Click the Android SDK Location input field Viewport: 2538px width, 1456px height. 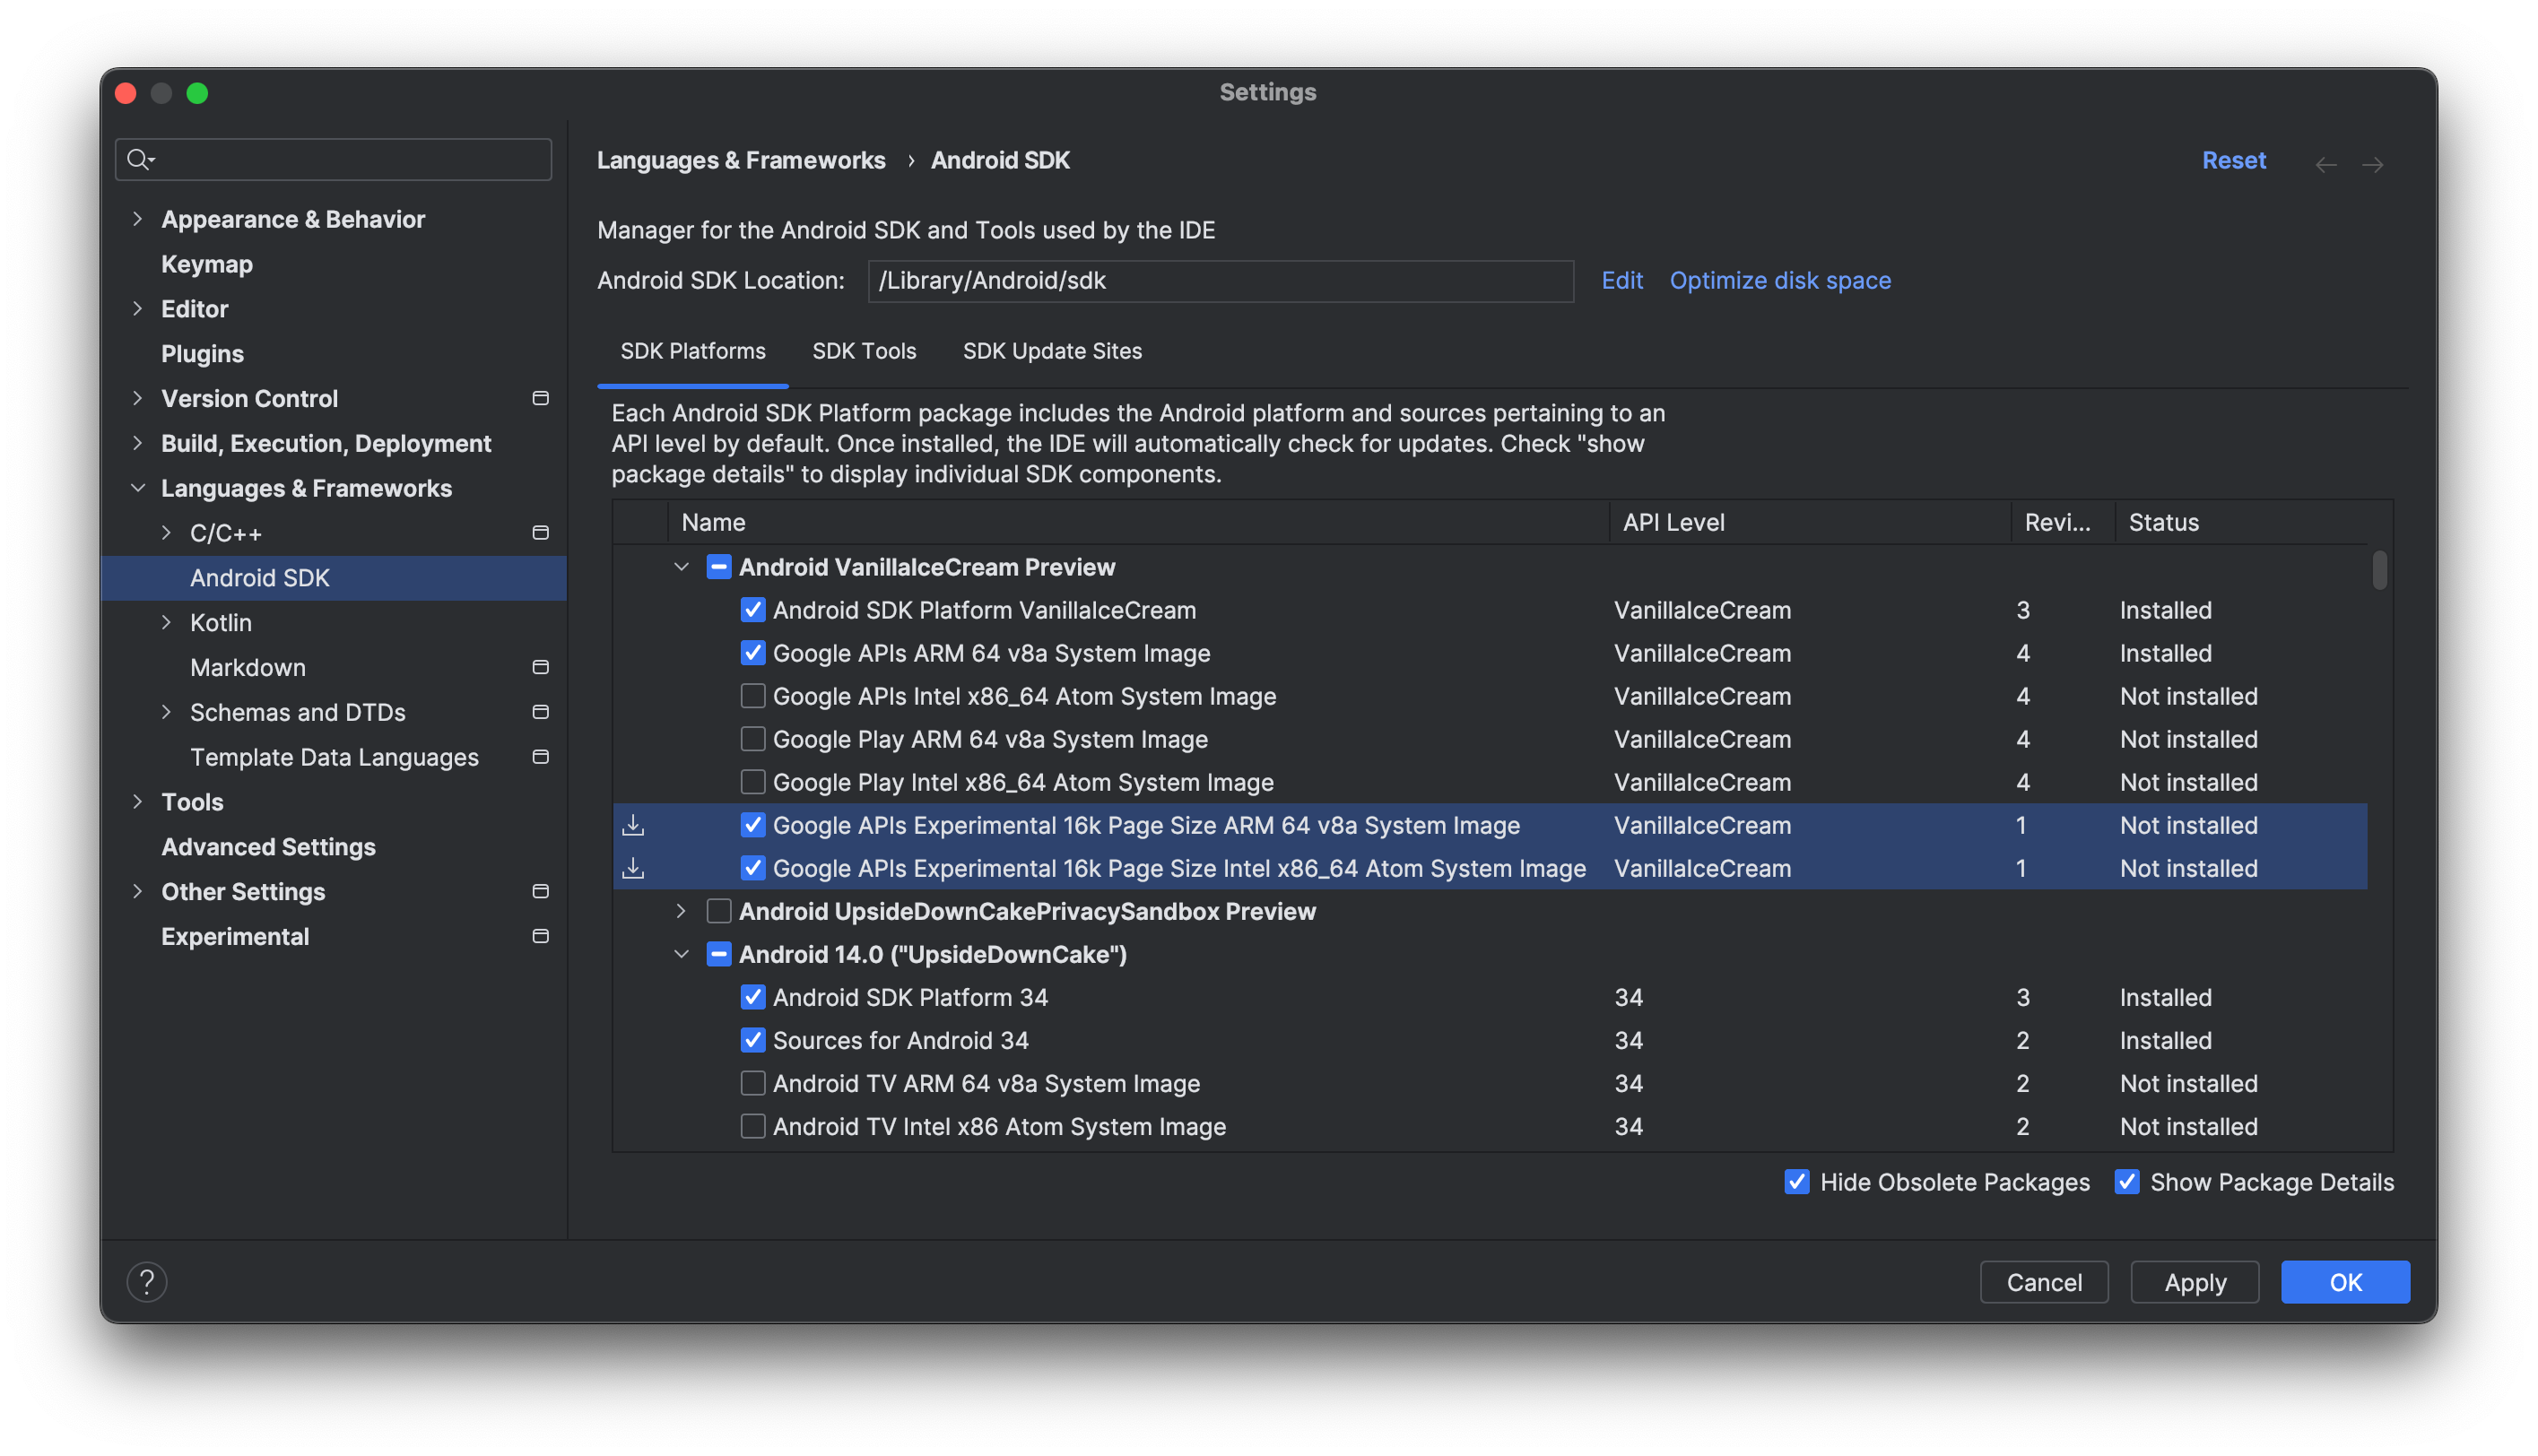click(1221, 279)
